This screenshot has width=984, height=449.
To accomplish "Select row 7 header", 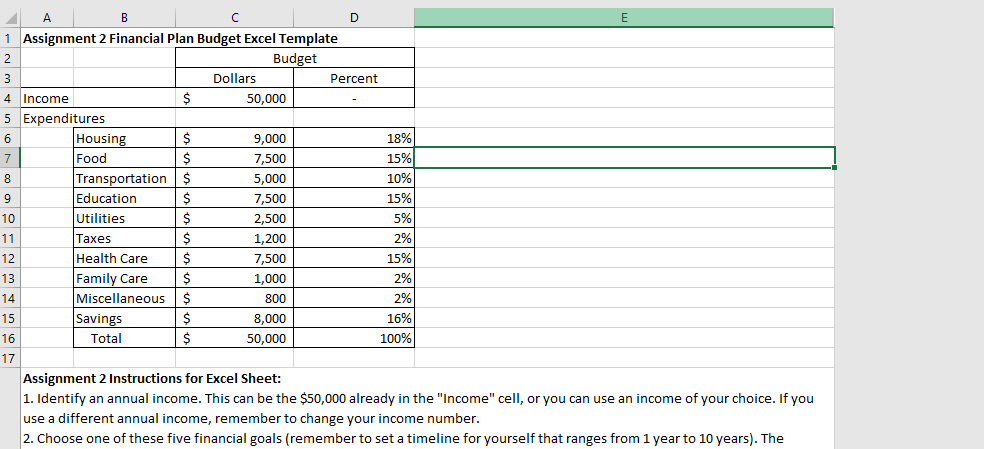I will pos(10,158).
